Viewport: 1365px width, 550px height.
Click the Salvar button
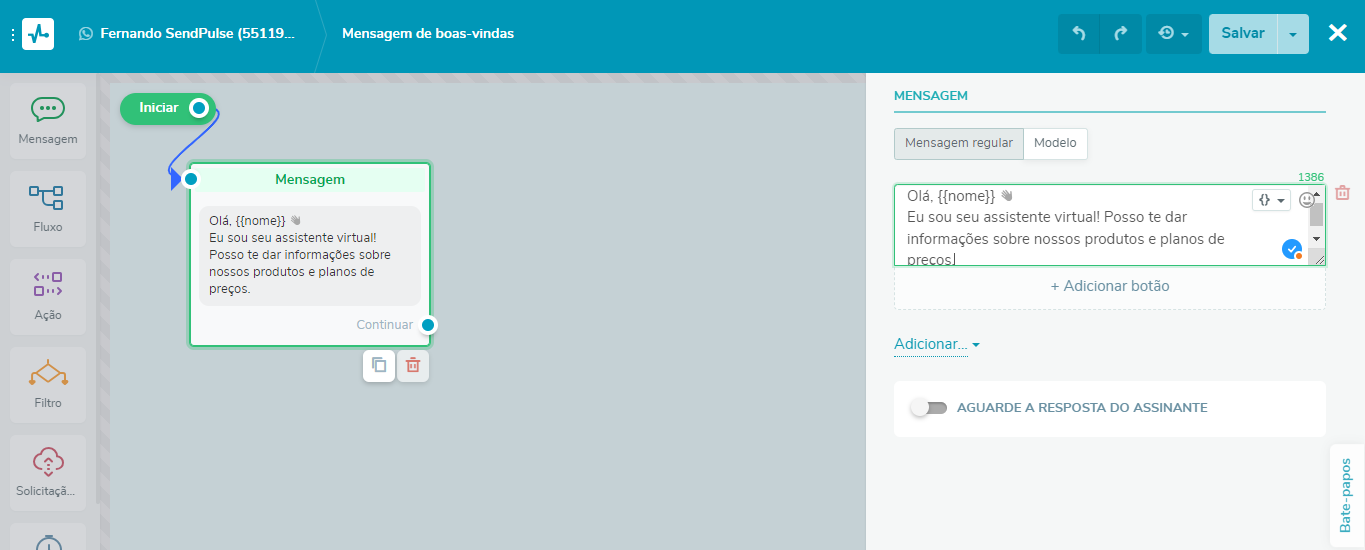1243,33
